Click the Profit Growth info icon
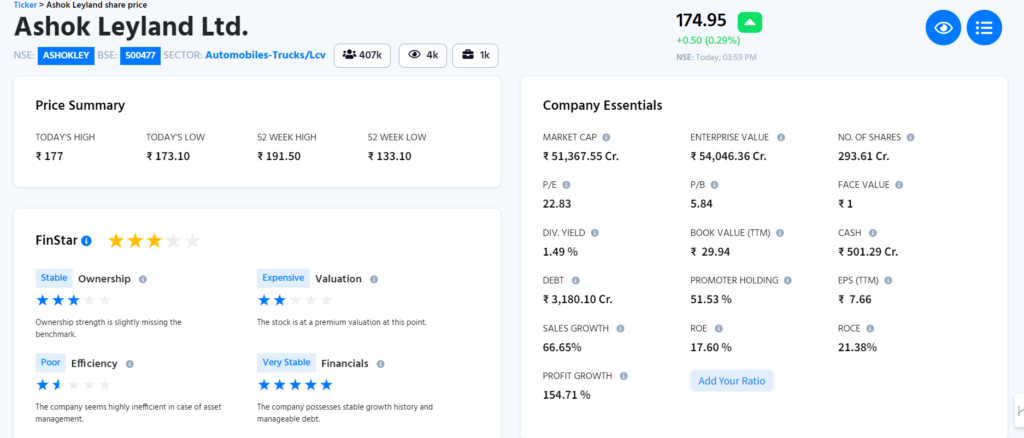 pyautogui.click(x=624, y=376)
